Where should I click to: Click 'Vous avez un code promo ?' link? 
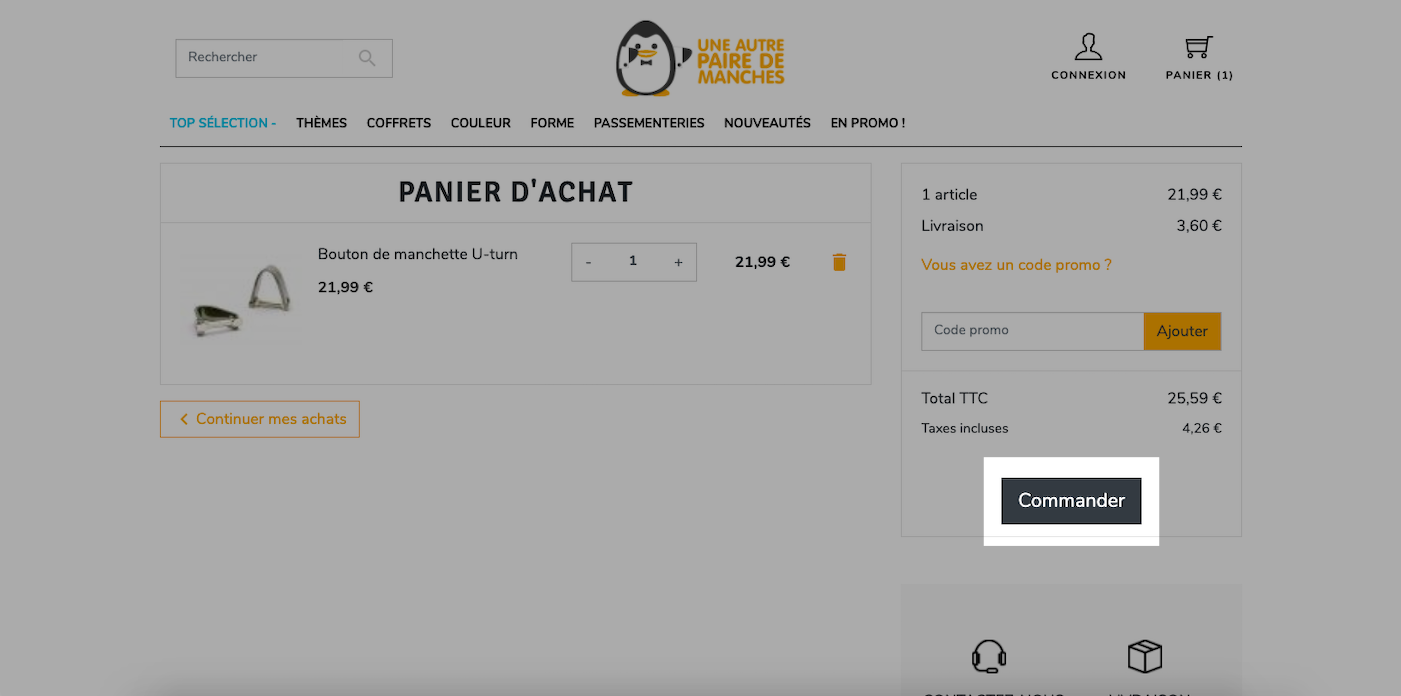coord(1016,265)
